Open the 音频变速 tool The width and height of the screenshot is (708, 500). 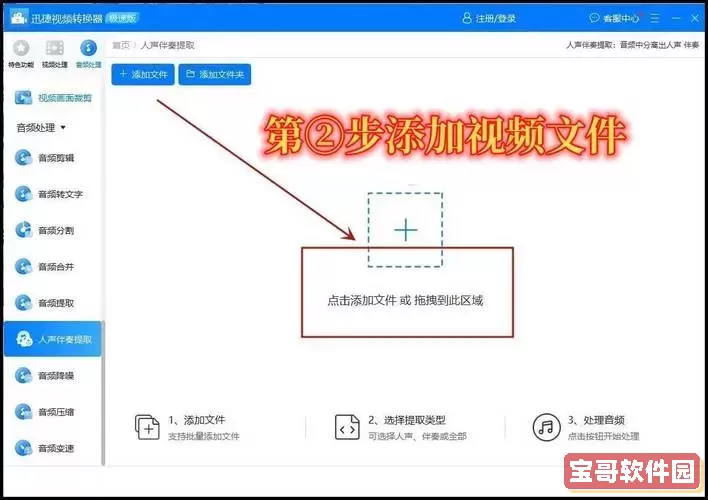(53, 448)
